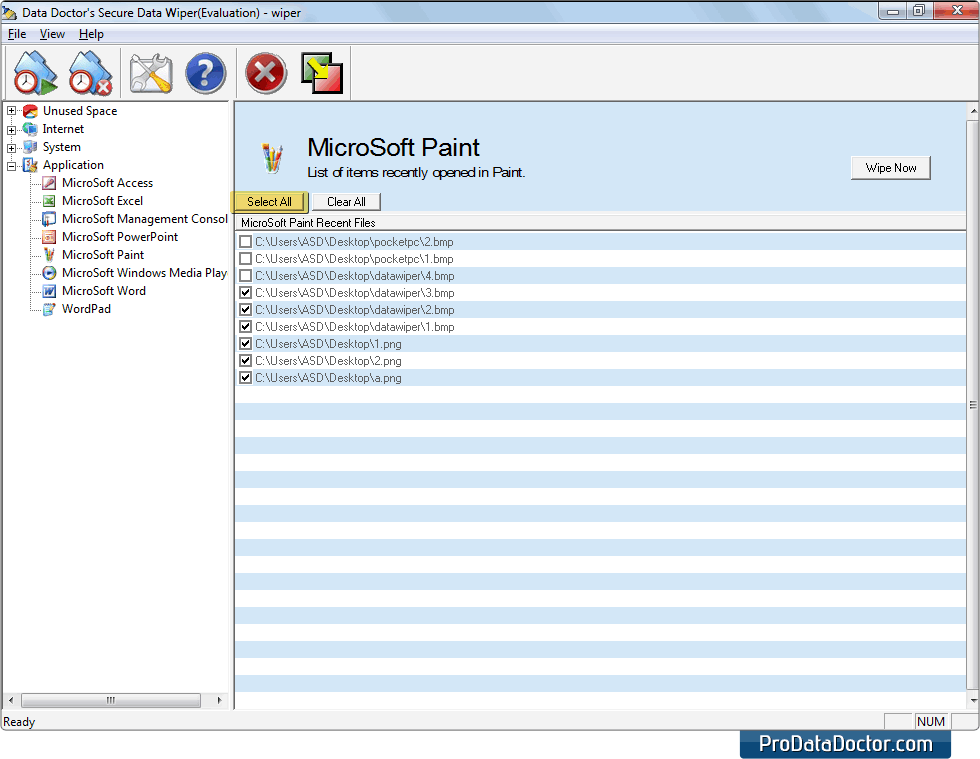This screenshot has height=759, width=980.
Task: Open the settings tools icon
Action: point(151,73)
